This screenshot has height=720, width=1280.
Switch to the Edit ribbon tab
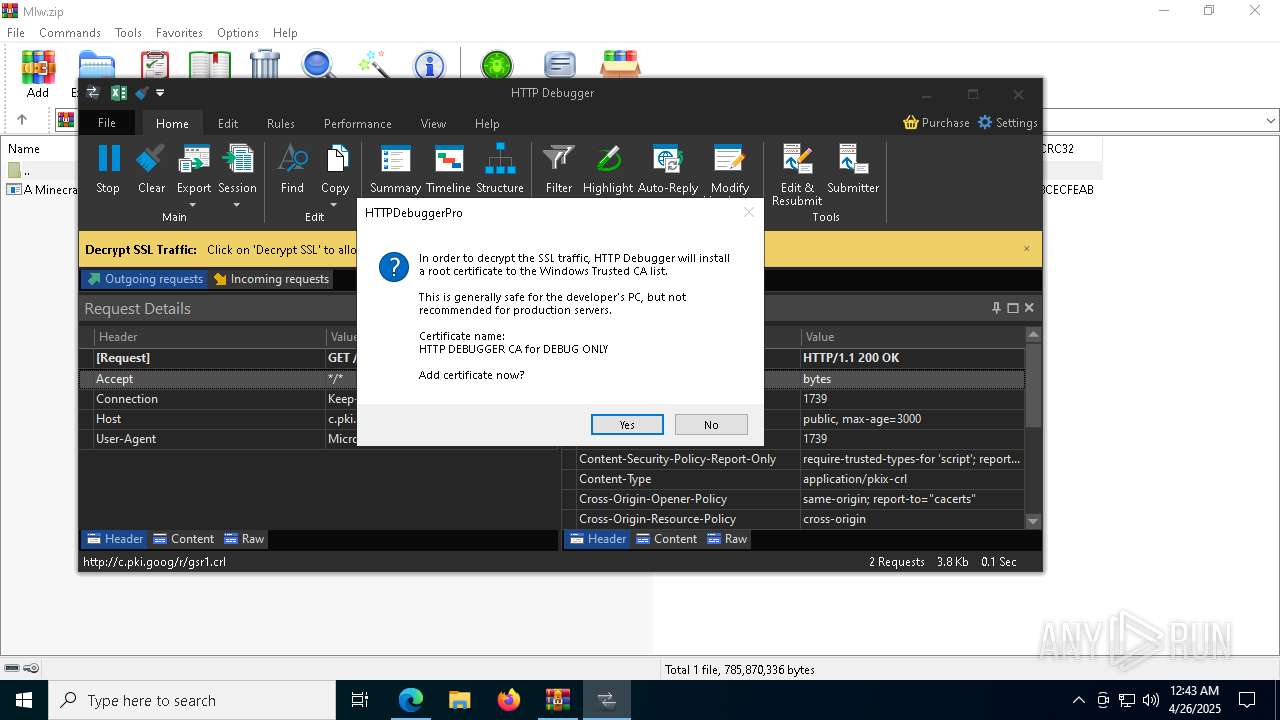(x=228, y=123)
